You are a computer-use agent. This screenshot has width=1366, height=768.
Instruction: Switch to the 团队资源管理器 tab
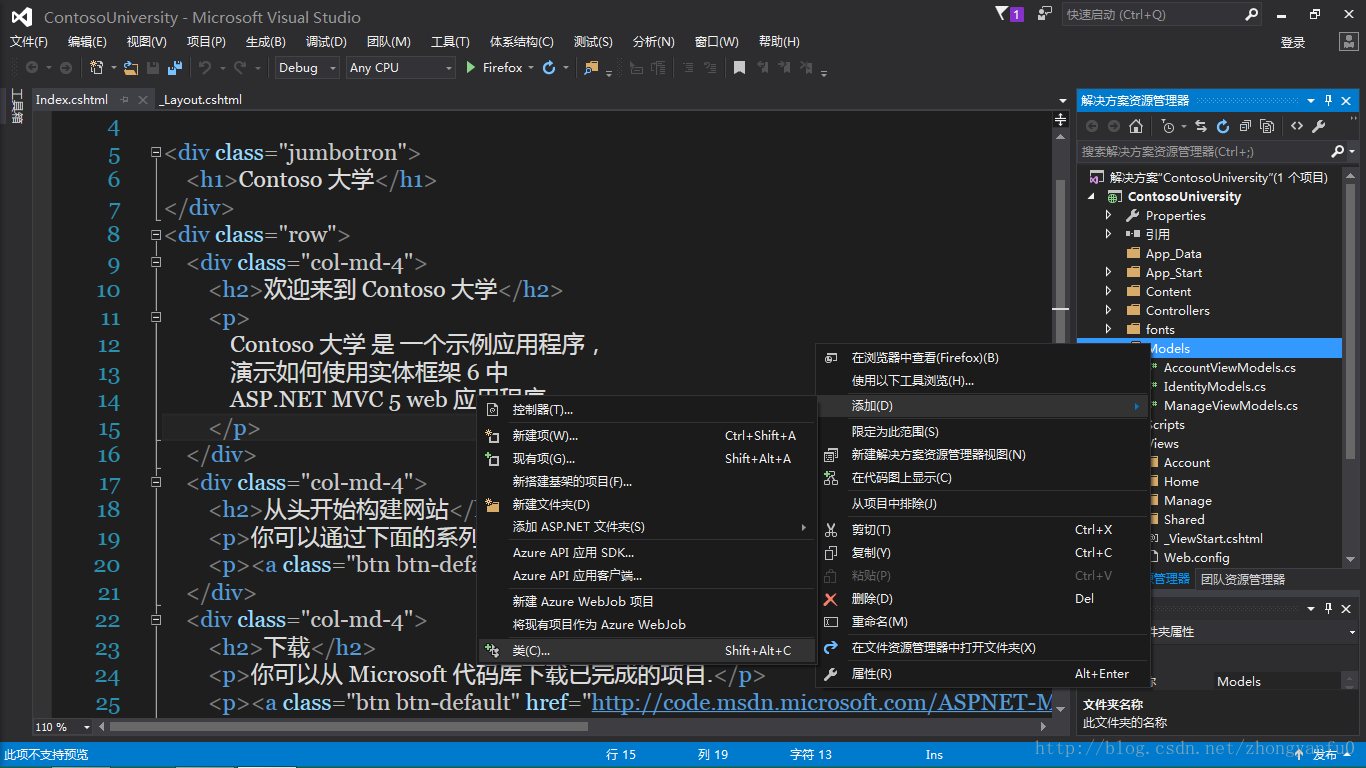[1243, 579]
